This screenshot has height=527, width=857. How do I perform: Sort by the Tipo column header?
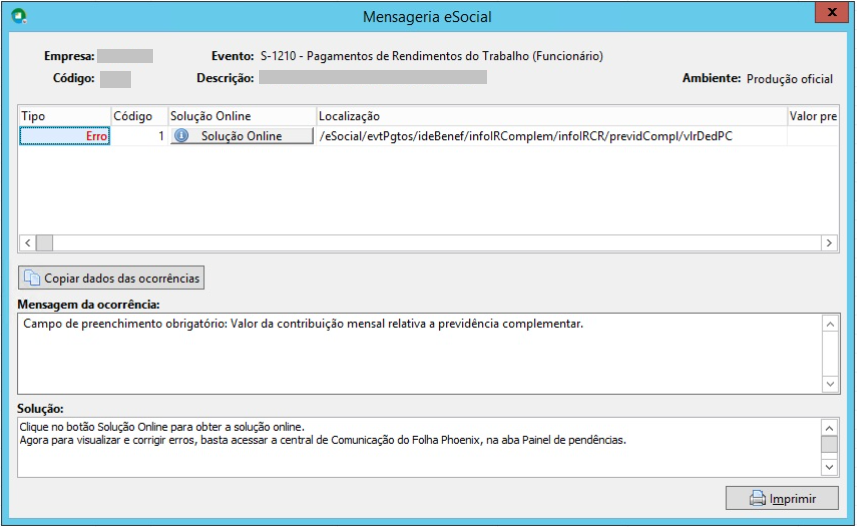tap(64, 116)
